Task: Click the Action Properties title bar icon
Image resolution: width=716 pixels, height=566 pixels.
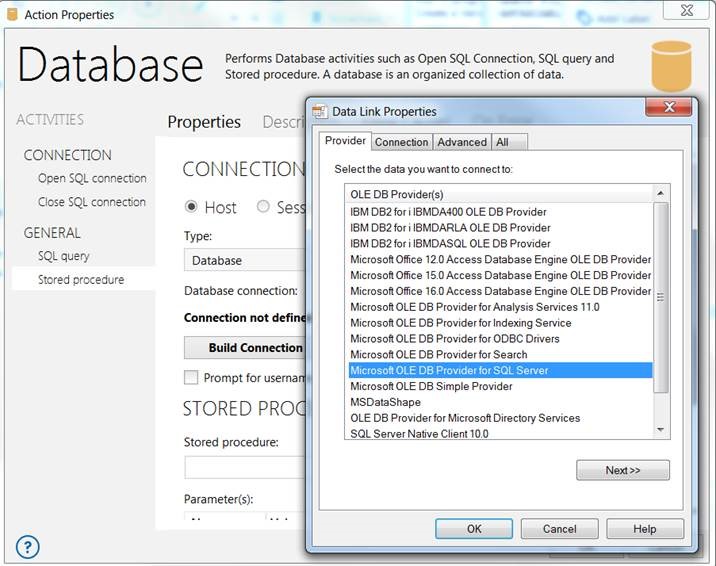Action: (13, 15)
